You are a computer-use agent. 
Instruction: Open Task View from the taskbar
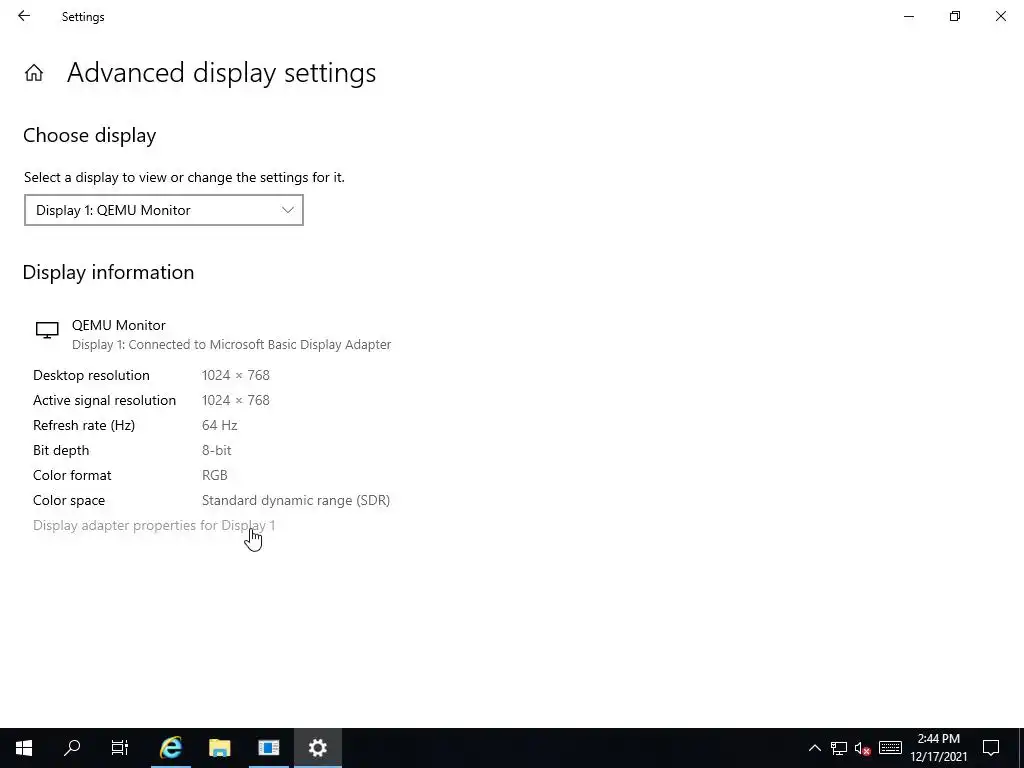point(120,748)
